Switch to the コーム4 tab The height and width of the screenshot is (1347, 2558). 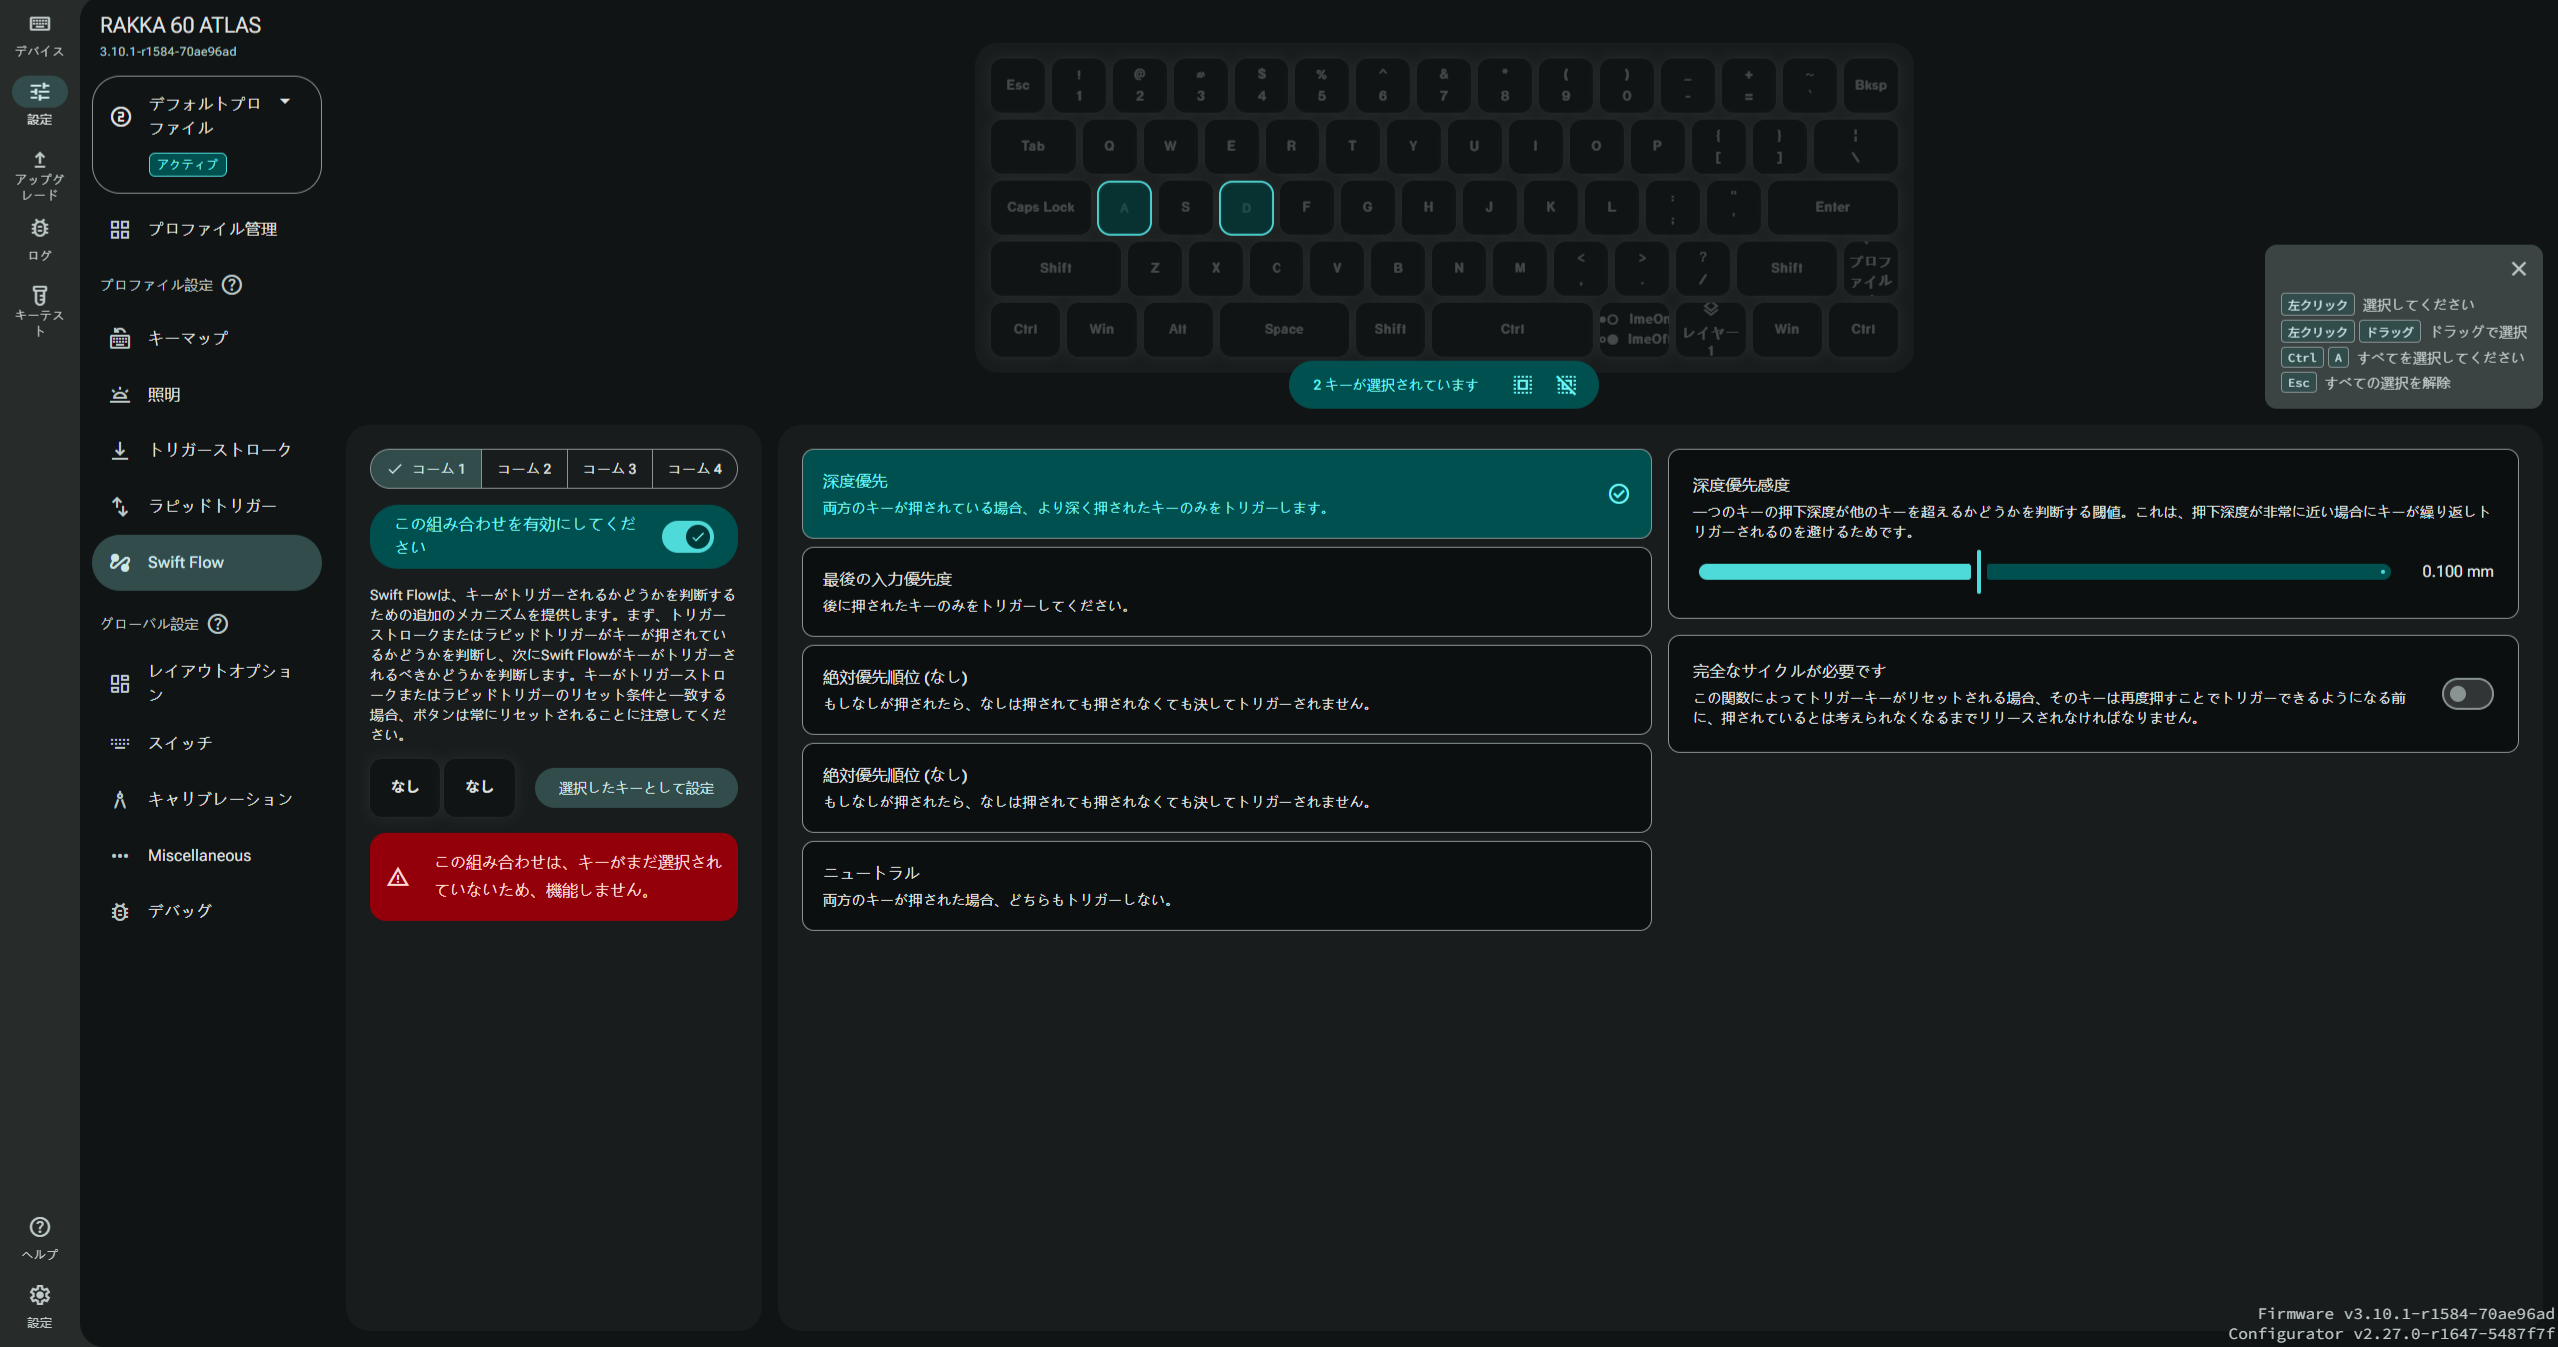pyautogui.click(x=695, y=468)
